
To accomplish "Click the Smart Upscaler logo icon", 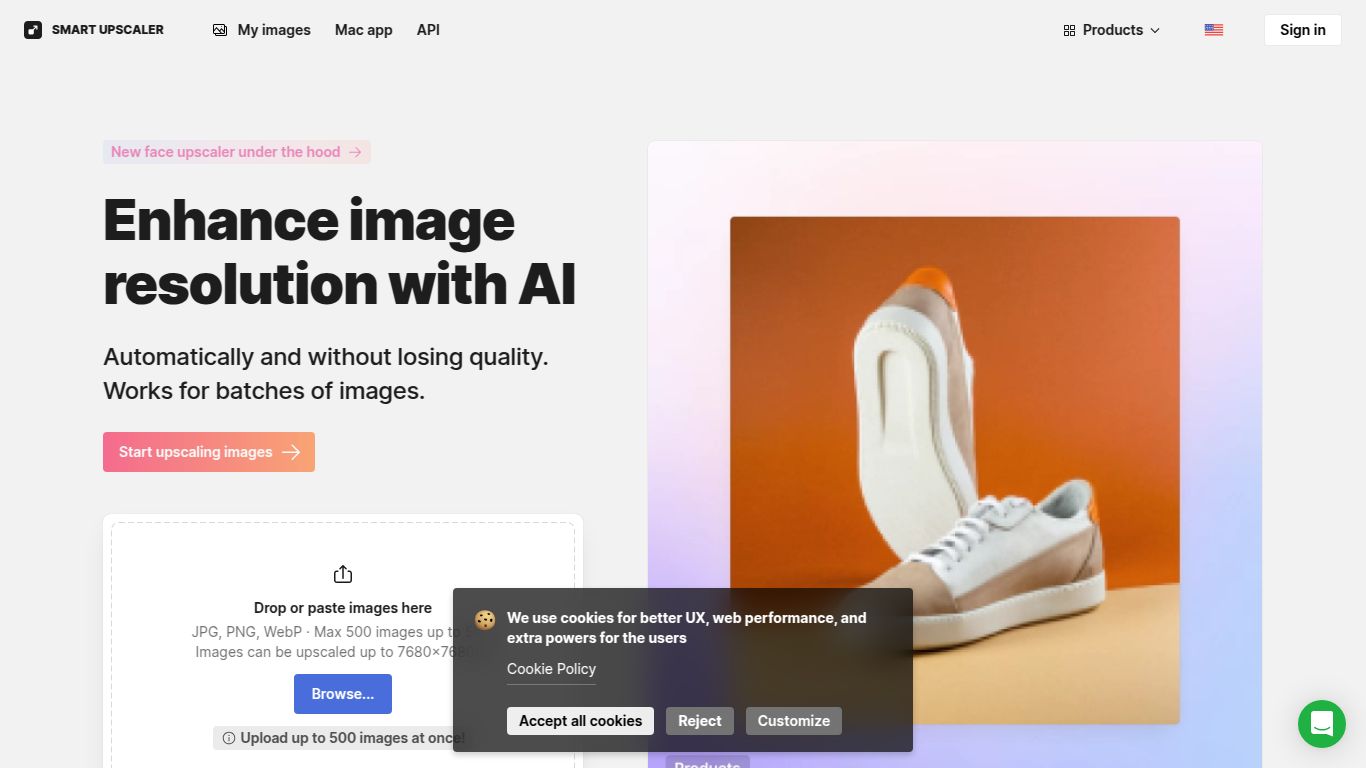I will click(x=33, y=30).
